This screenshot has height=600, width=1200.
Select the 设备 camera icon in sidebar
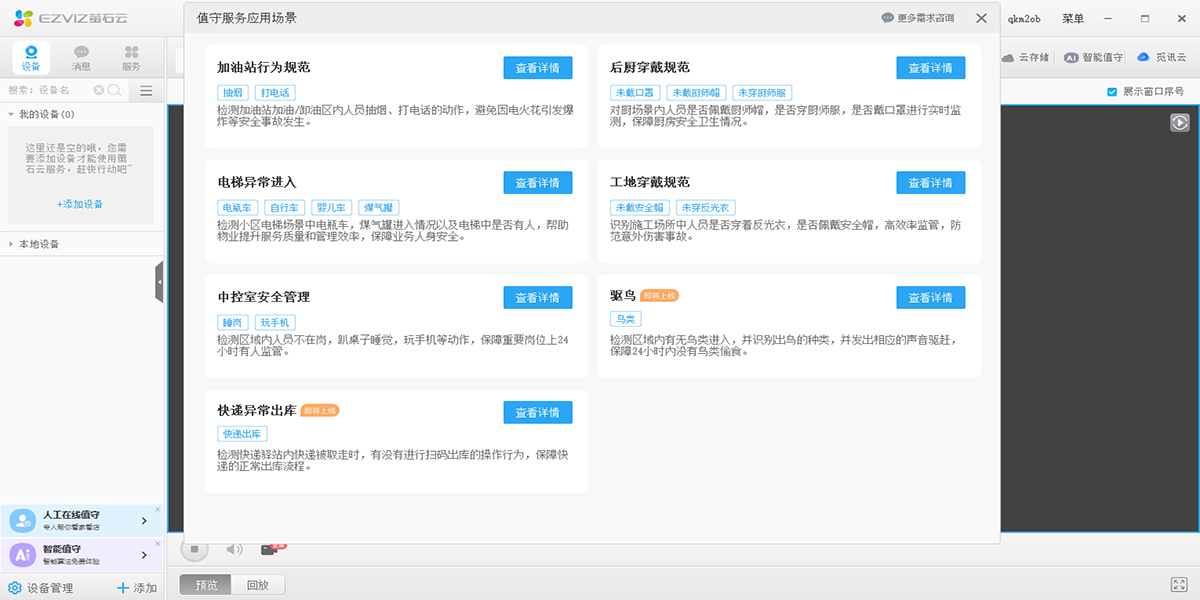(31, 52)
